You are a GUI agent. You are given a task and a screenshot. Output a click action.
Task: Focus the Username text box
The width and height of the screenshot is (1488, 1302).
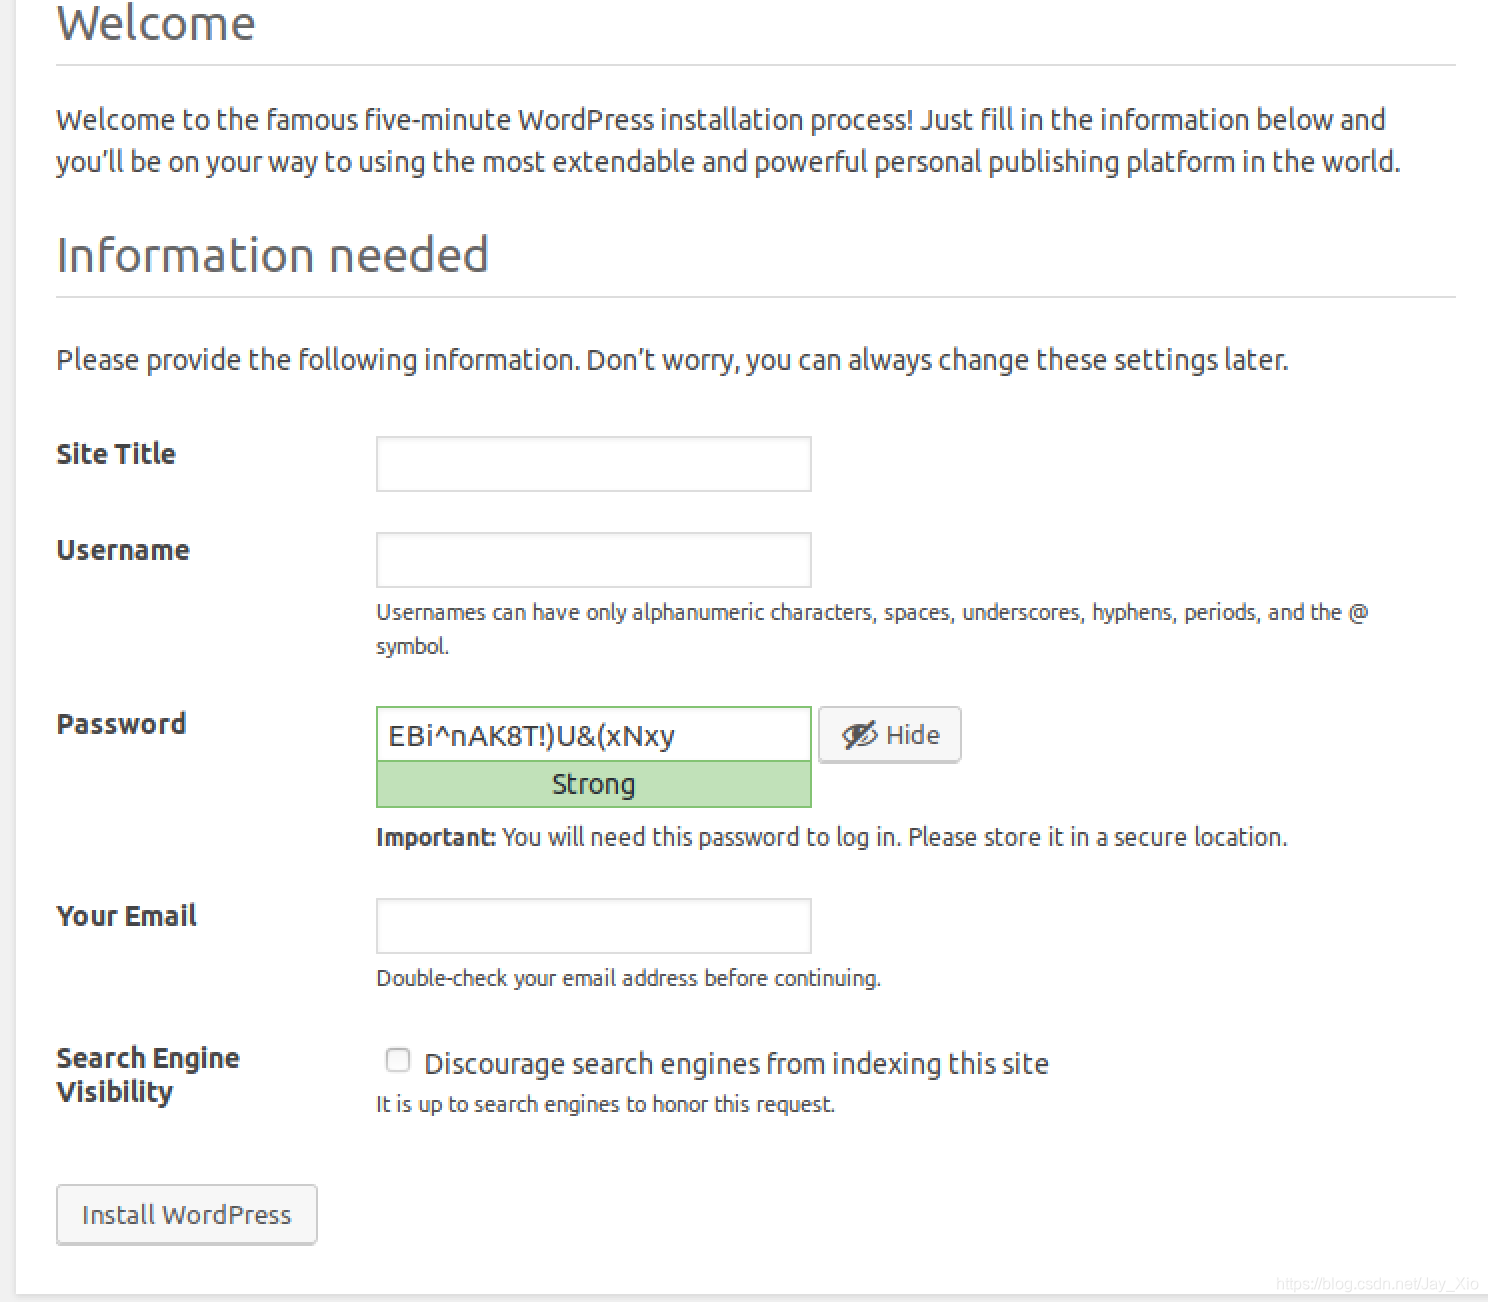tap(593, 560)
